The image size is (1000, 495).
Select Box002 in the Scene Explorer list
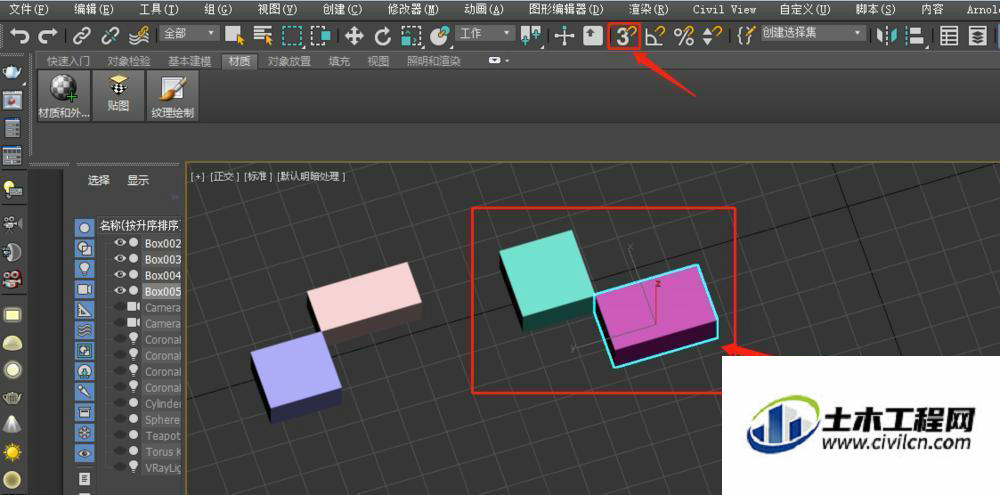[163, 243]
